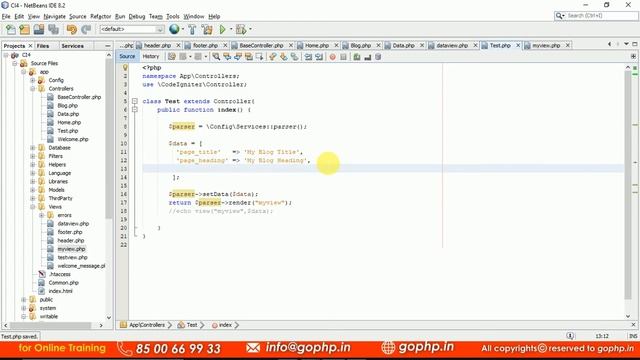The width and height of the screenshot is (640, 360).
Task: Click Toggle Rectangular Selection editor icon
Action: [x=260, y=57]
